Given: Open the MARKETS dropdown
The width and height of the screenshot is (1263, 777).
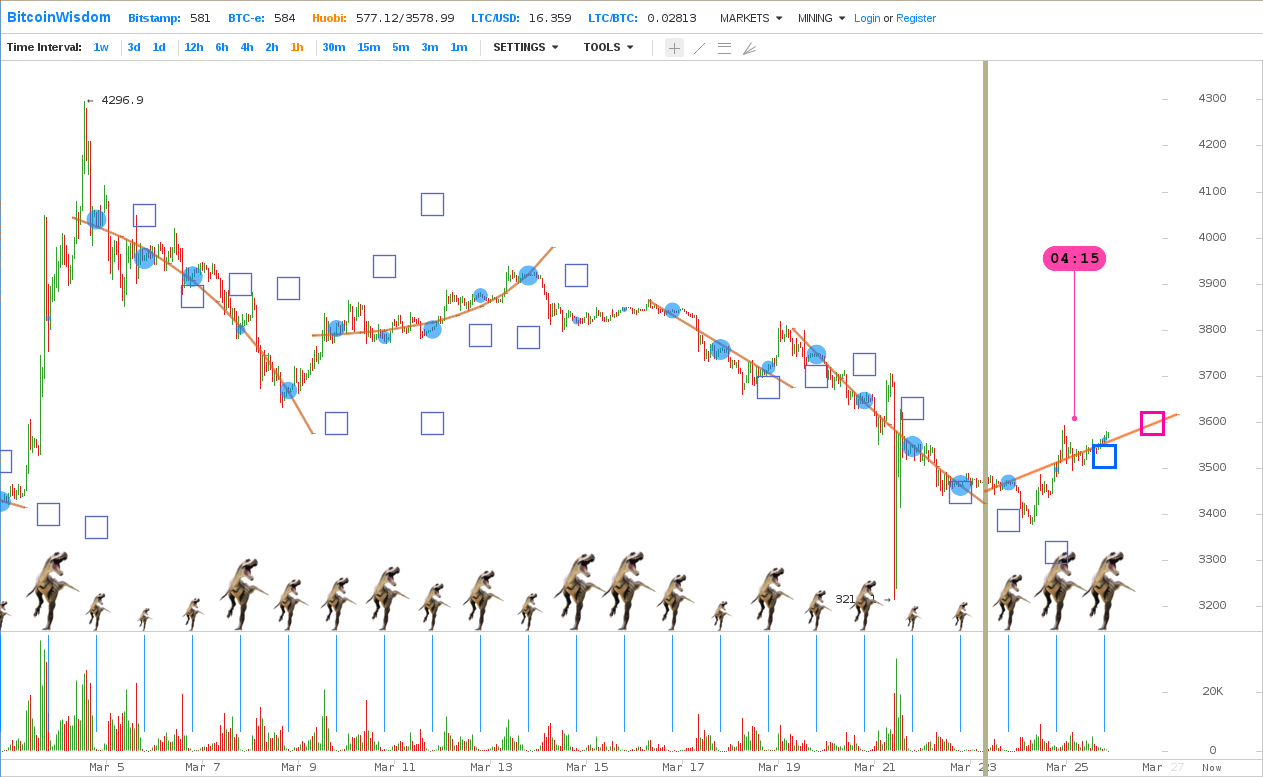Looking at the screenshot, I should (750, 18).
